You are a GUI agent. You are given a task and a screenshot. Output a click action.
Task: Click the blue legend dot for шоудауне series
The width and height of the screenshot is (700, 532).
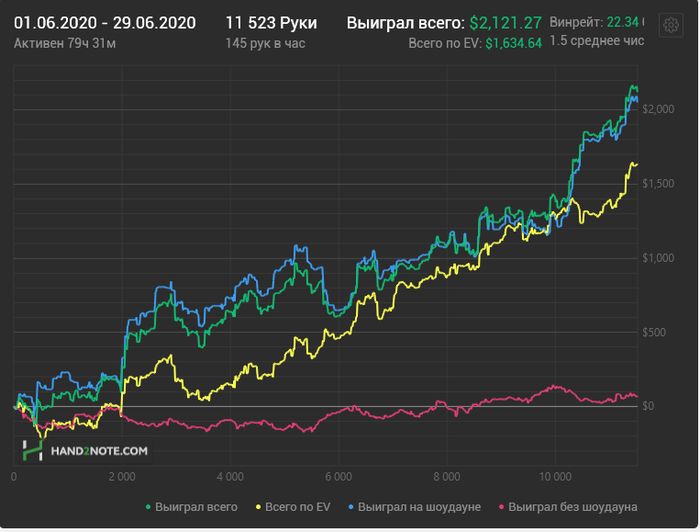click(x=350, y=507)
